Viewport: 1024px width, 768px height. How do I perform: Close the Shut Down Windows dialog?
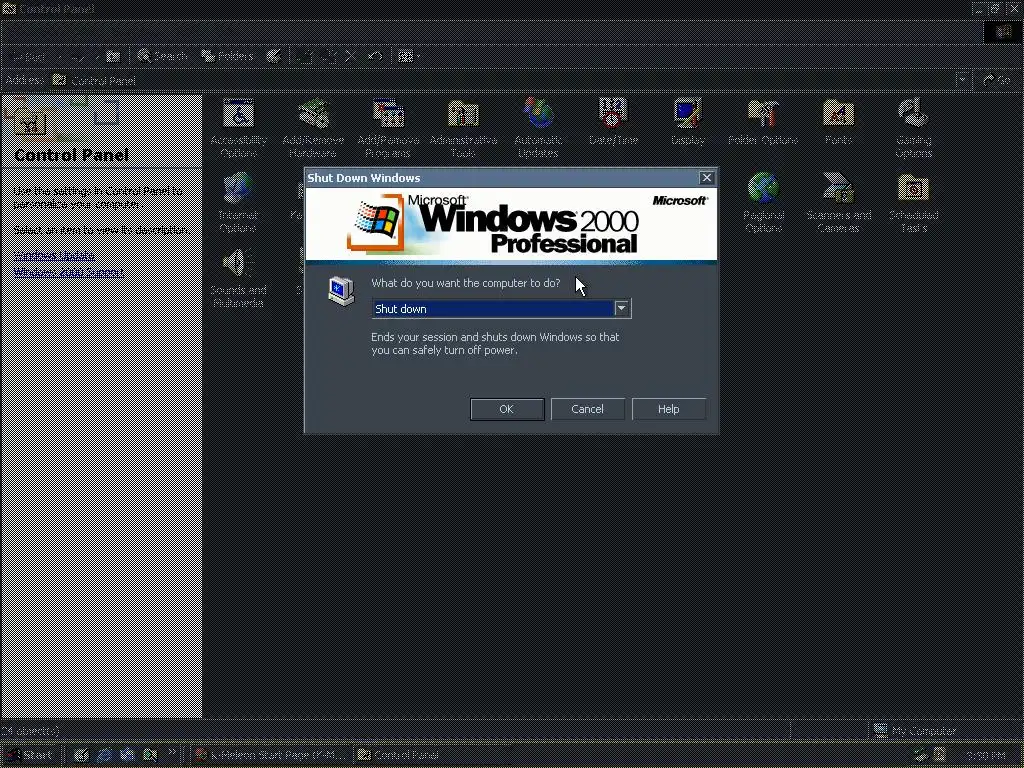(x=706, y=178)
